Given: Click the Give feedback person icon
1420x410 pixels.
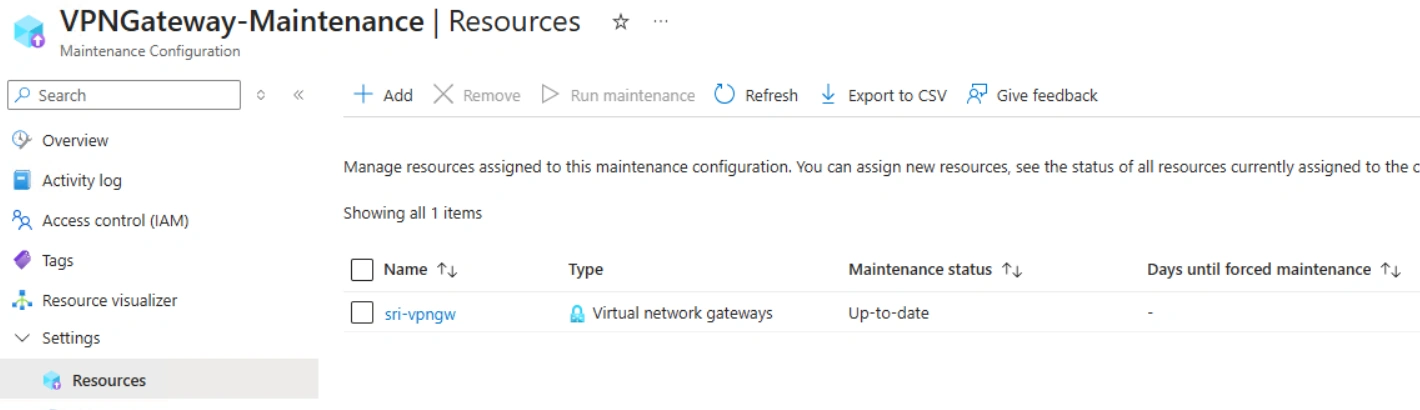Looking at the screenshot, I should click(977, 95).
